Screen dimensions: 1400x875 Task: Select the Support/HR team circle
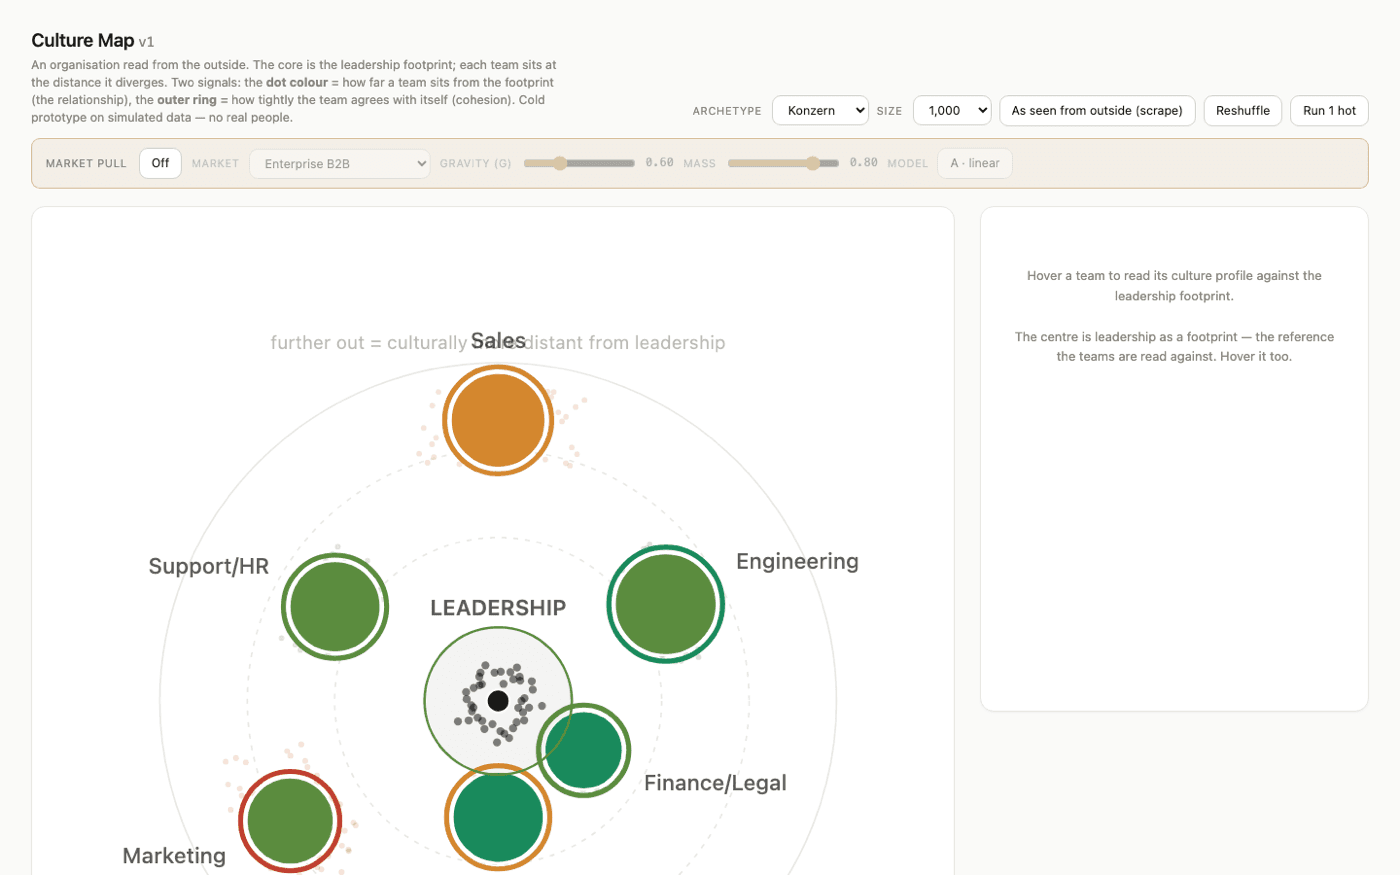click(x=335, y=606)
